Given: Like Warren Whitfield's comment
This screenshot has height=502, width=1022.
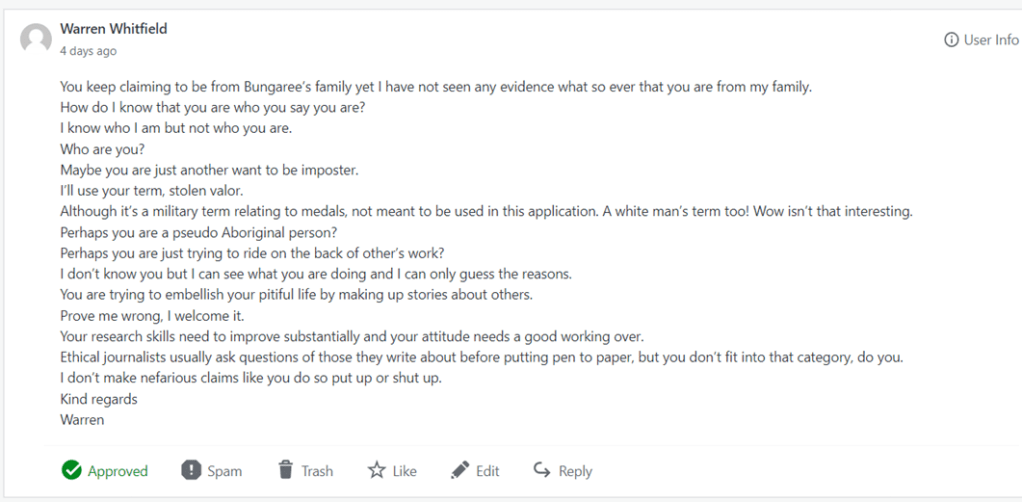Looking at the screenshot, I should (x=404, y=471).
